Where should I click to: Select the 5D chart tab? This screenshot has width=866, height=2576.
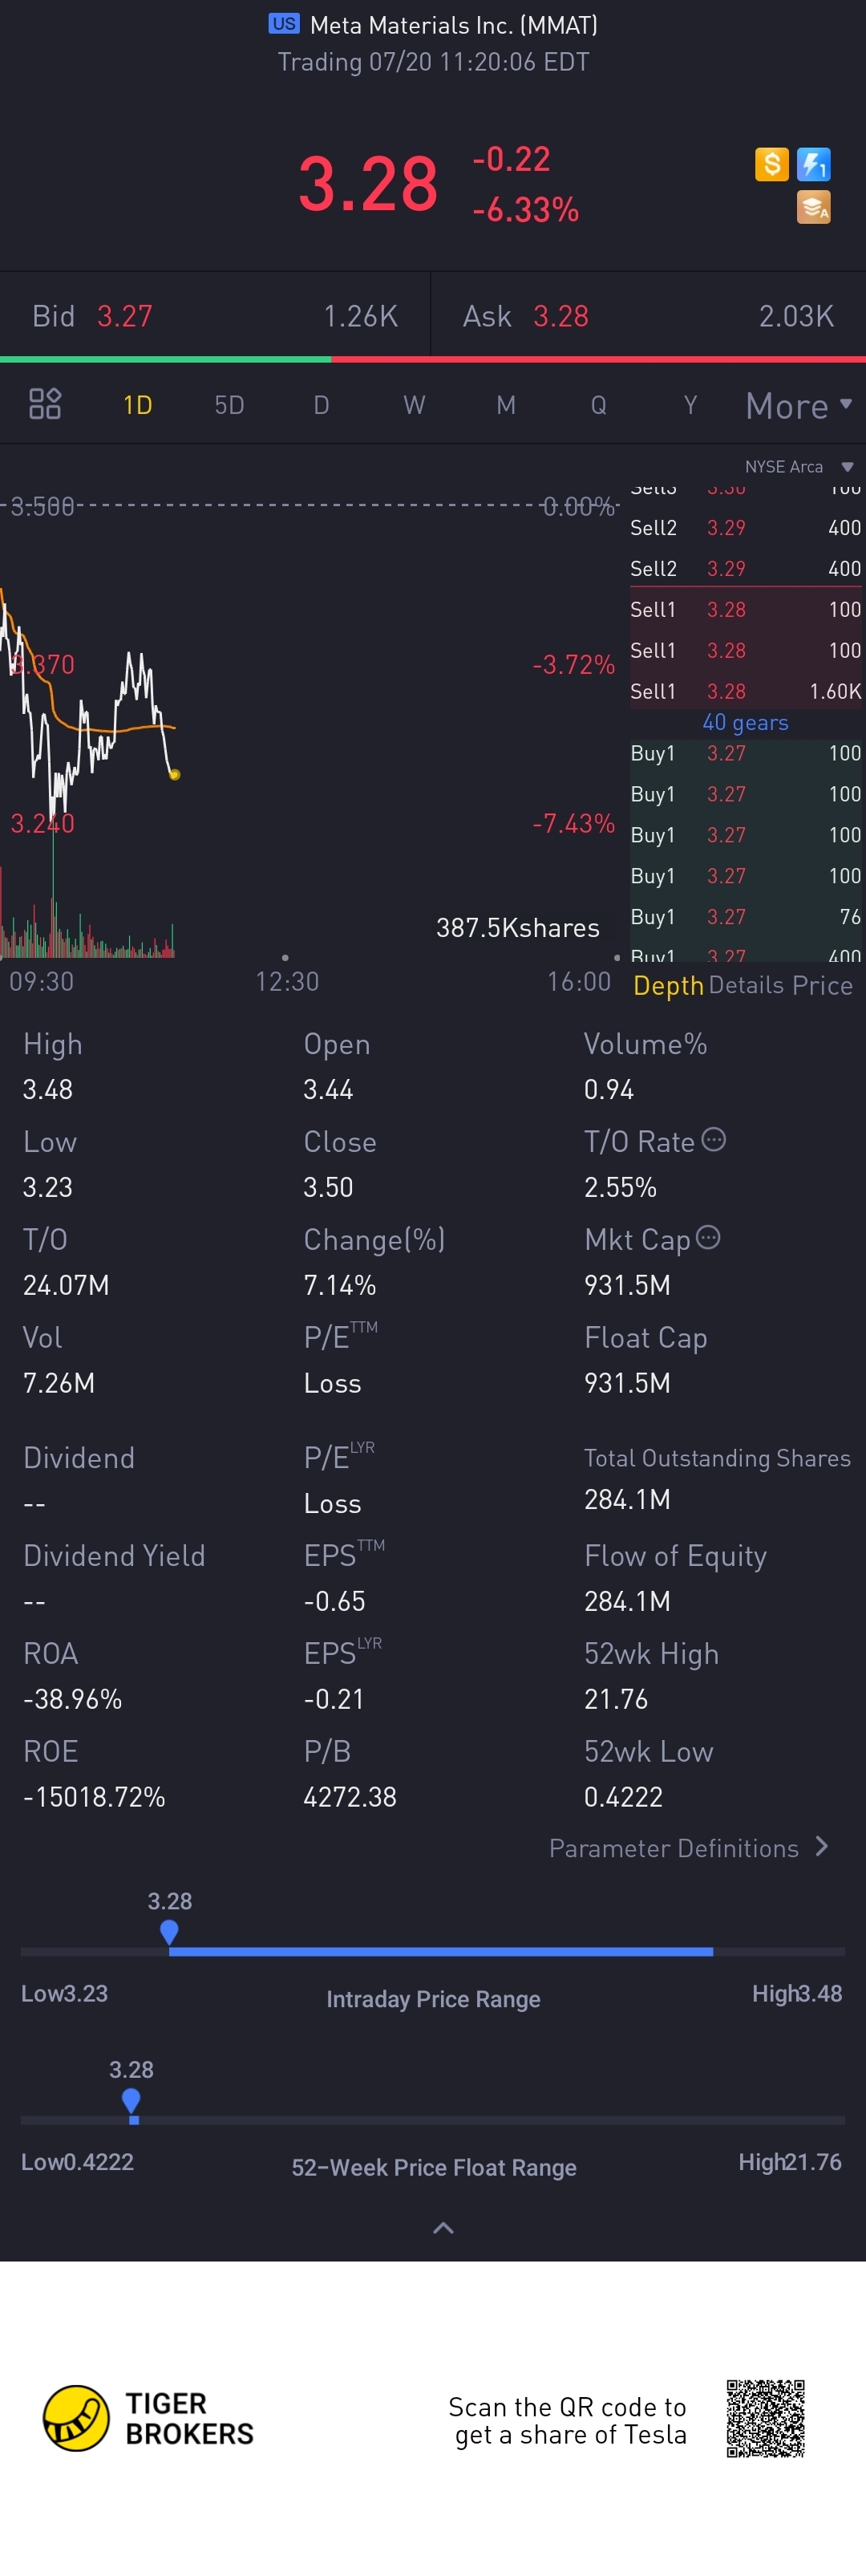pos(229,405)
